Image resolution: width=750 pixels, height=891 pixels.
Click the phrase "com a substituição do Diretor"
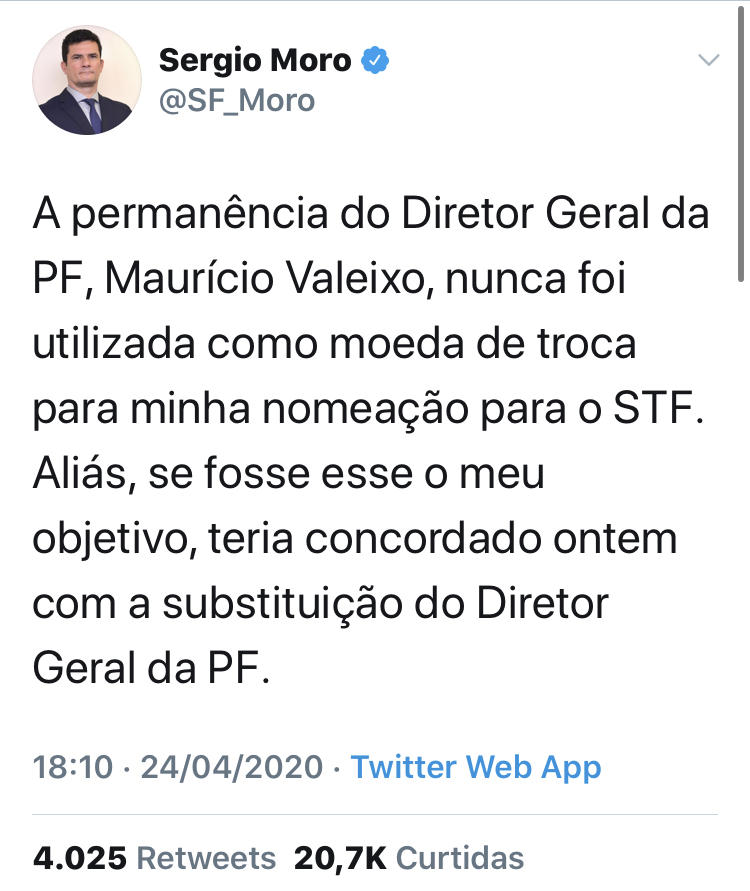321,605
